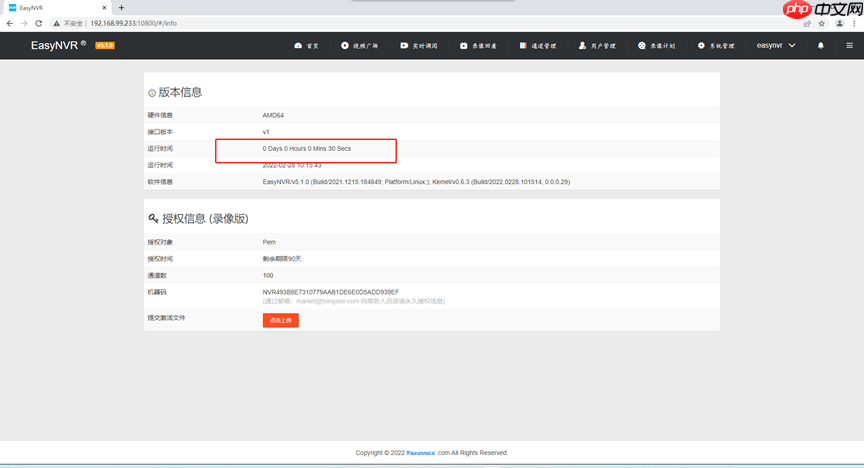Open the 录像计划 recording plan menu
This screenshot has width=864, height=468.
pos(657,46)
